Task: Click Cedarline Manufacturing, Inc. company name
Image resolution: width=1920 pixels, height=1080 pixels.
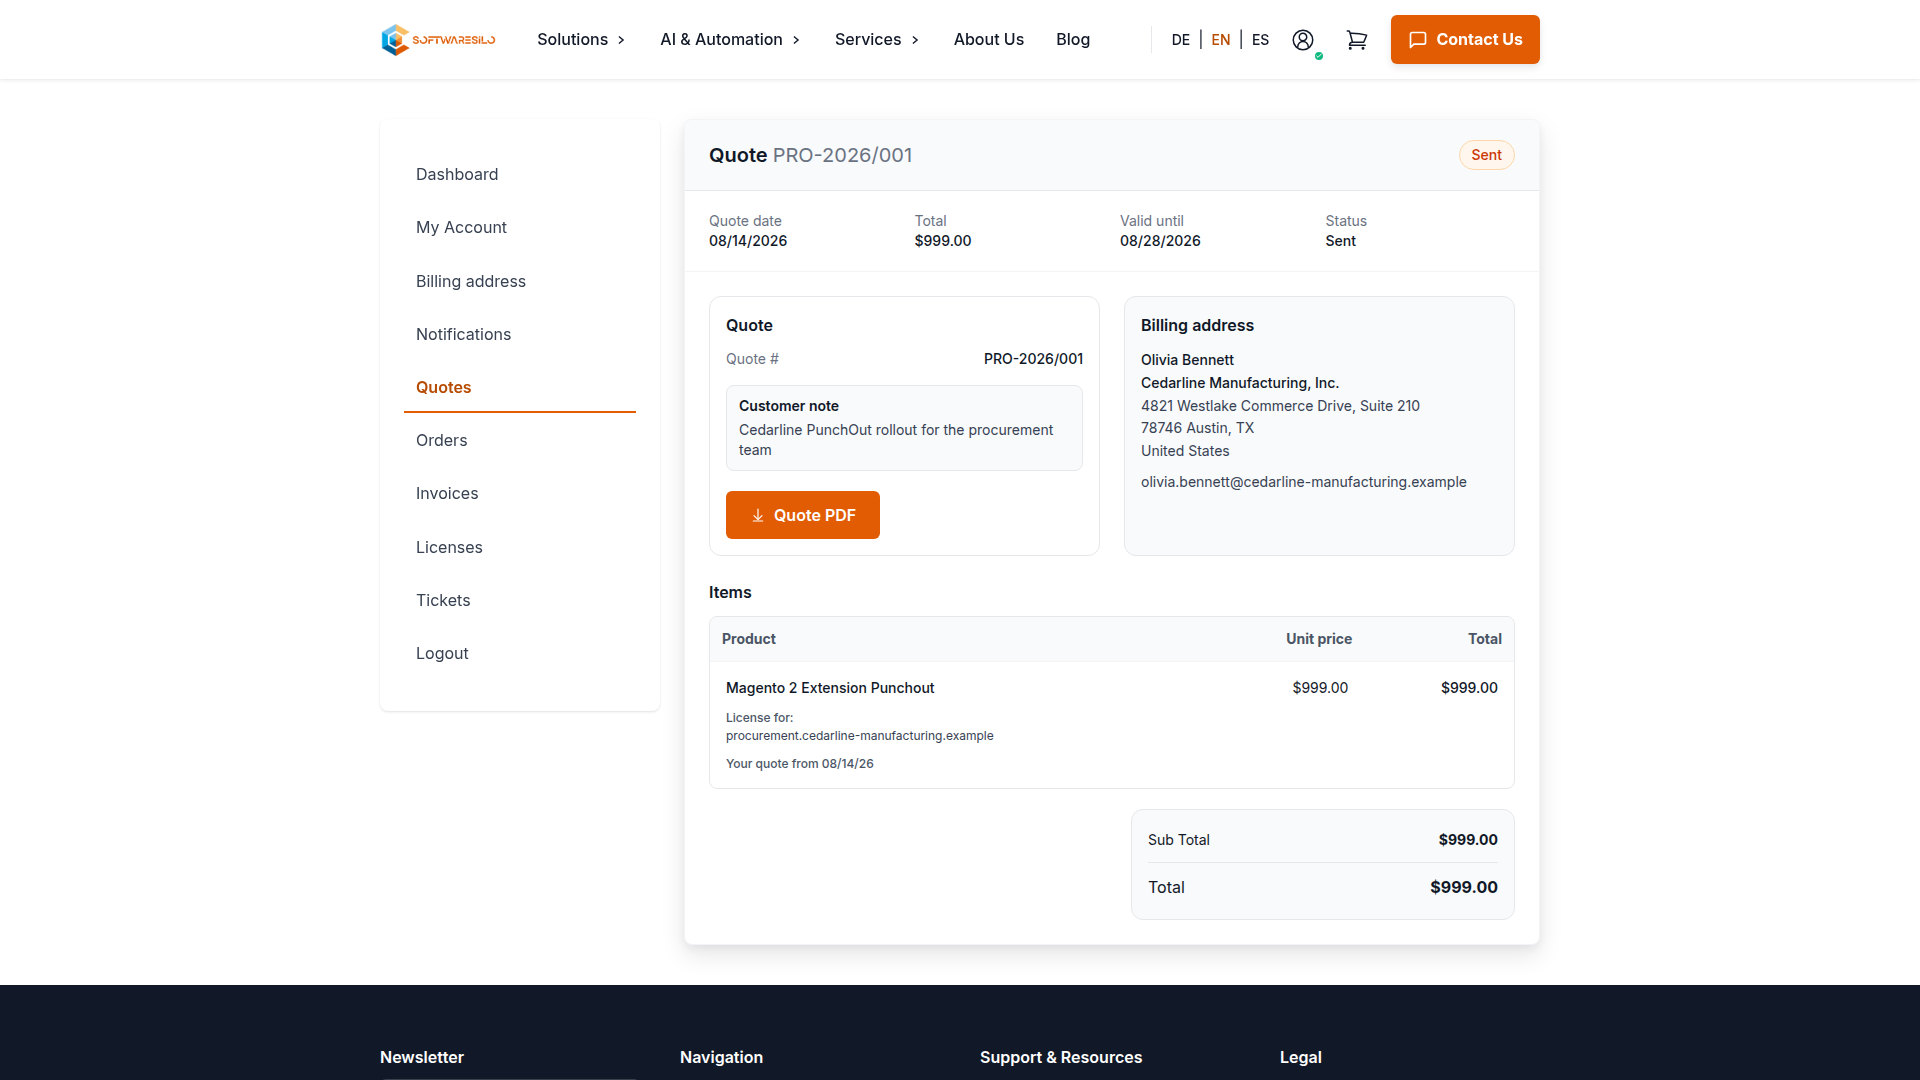Action: (x=1240, y=383)
